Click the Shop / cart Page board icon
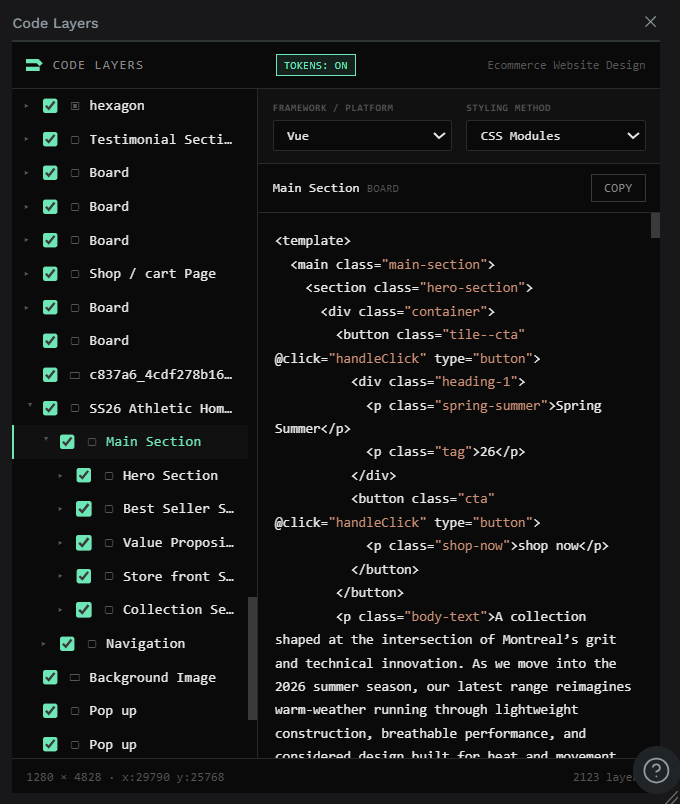Viewport: 680px width, 804px height. (75, 274)
